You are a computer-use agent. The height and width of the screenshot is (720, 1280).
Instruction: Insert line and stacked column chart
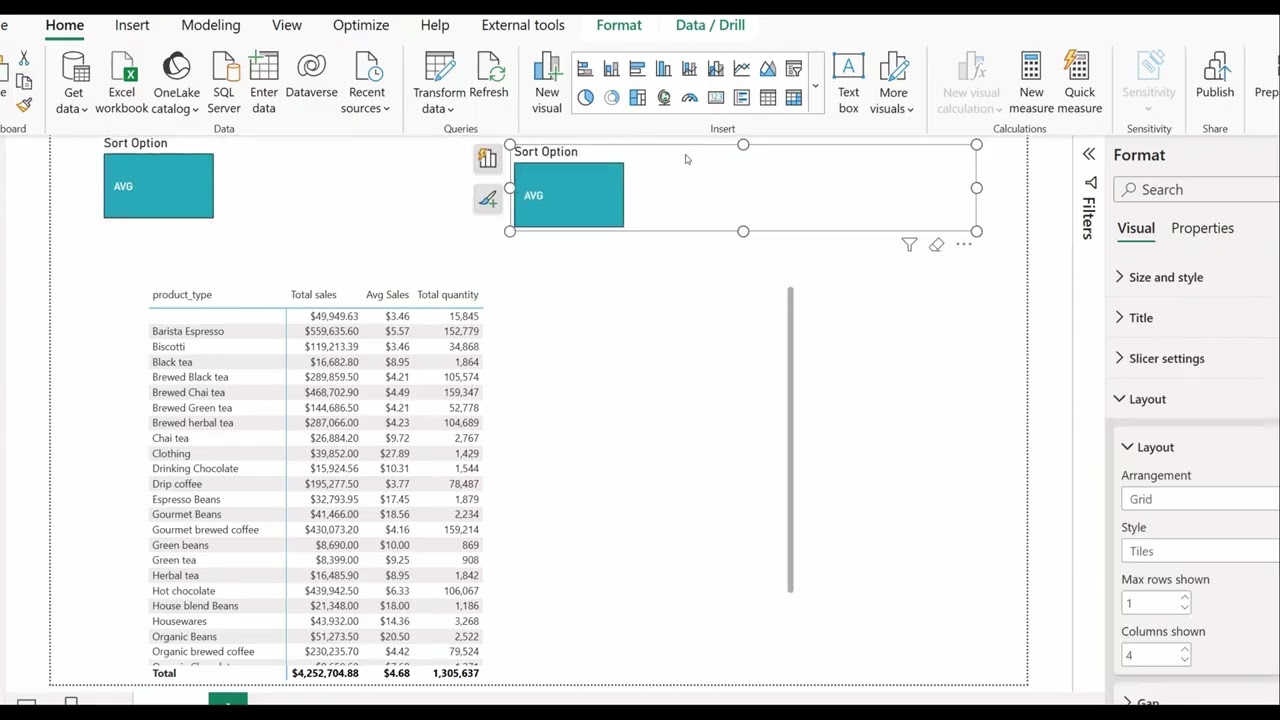tap(689, 69)
